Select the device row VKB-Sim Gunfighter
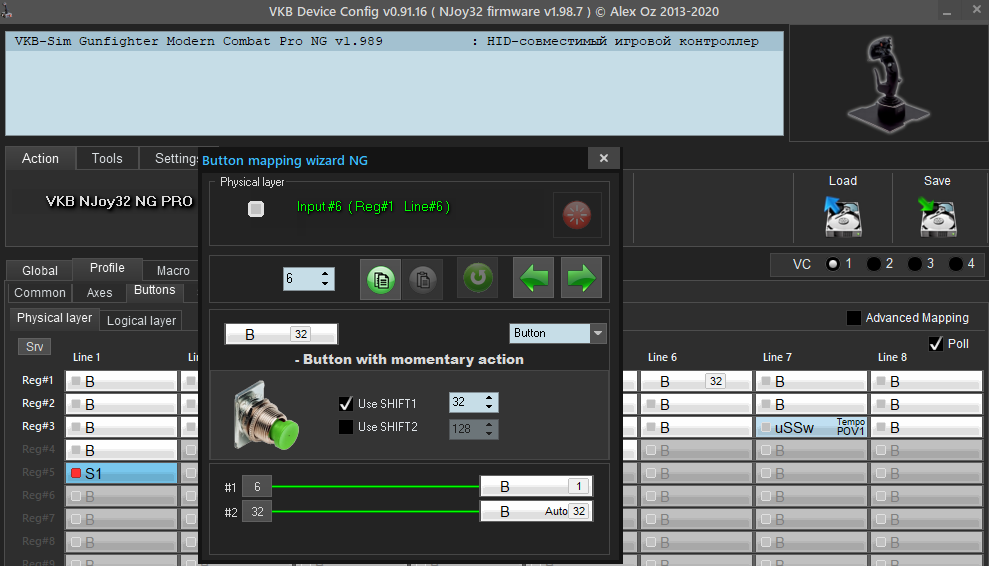 [x=394, y=42]
